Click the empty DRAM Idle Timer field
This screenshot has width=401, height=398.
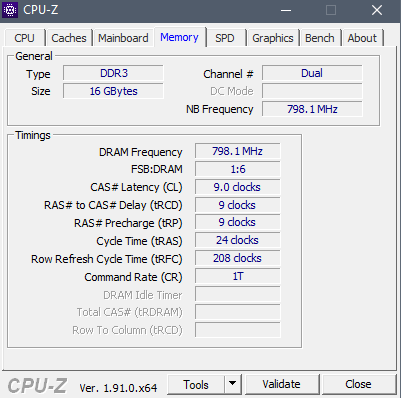click(238, 294)
